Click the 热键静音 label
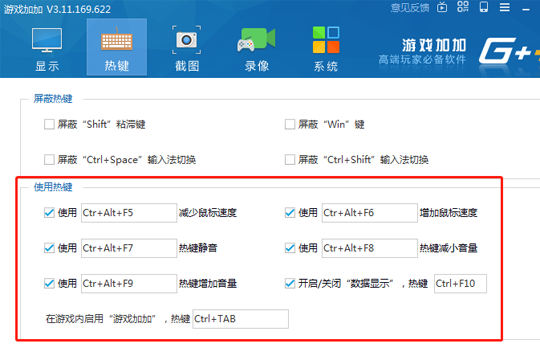 pyautogui.click(x=198, y=248)
